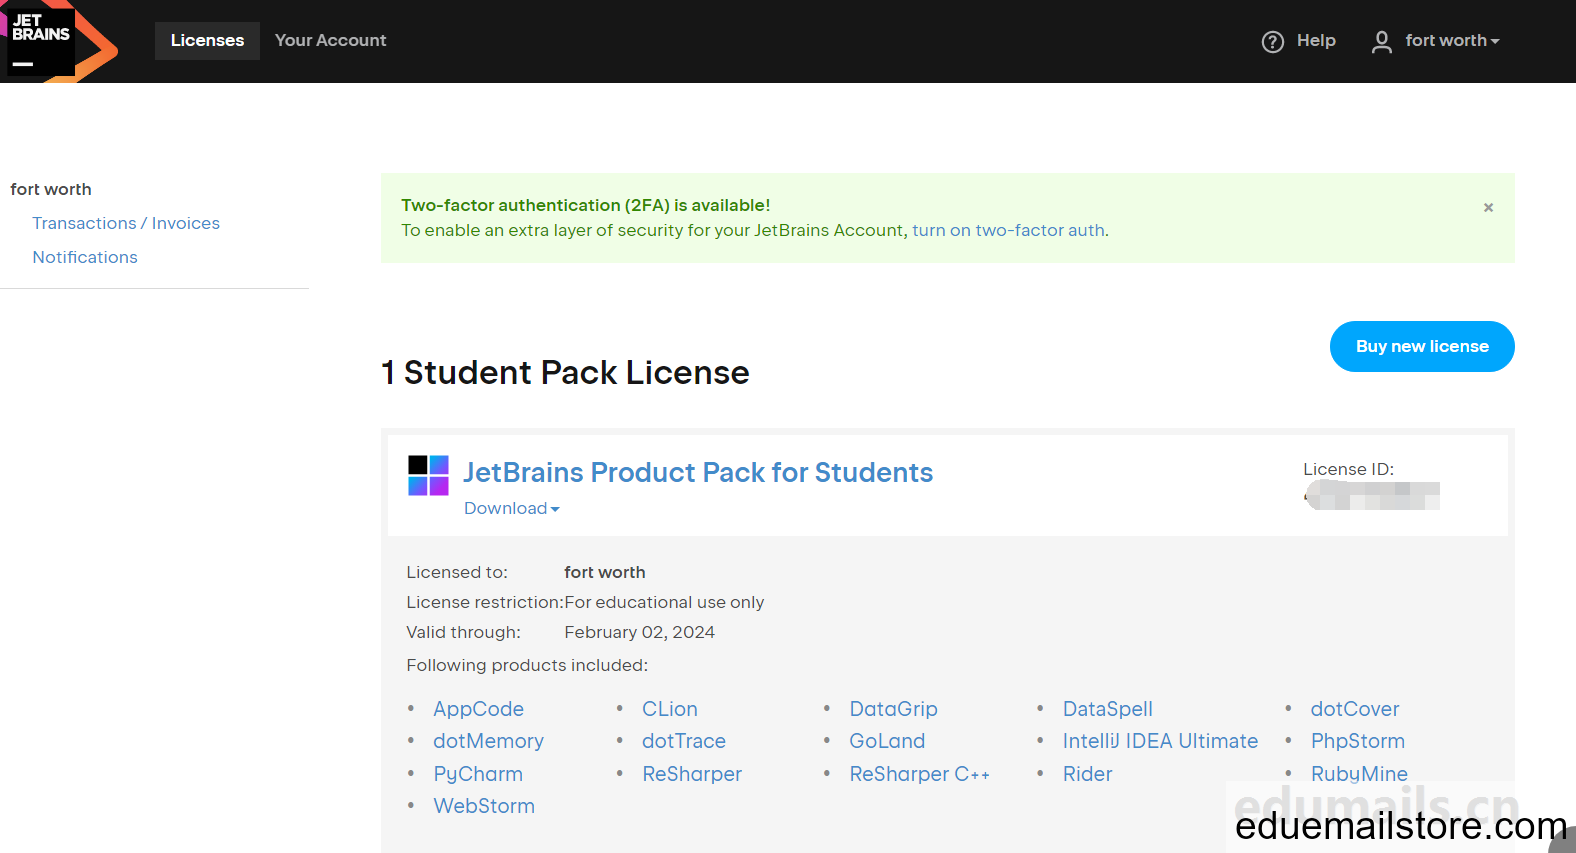Open the ReSharper C++ product link
This screenshot has width=1576, height=853.
(x=919, y=774)
